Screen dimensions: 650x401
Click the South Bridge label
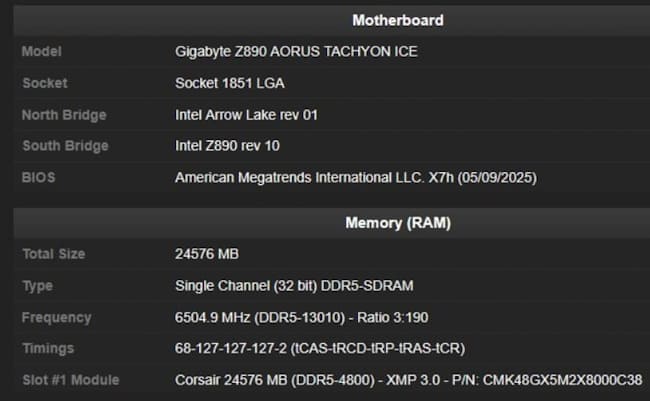click(65, 146)
